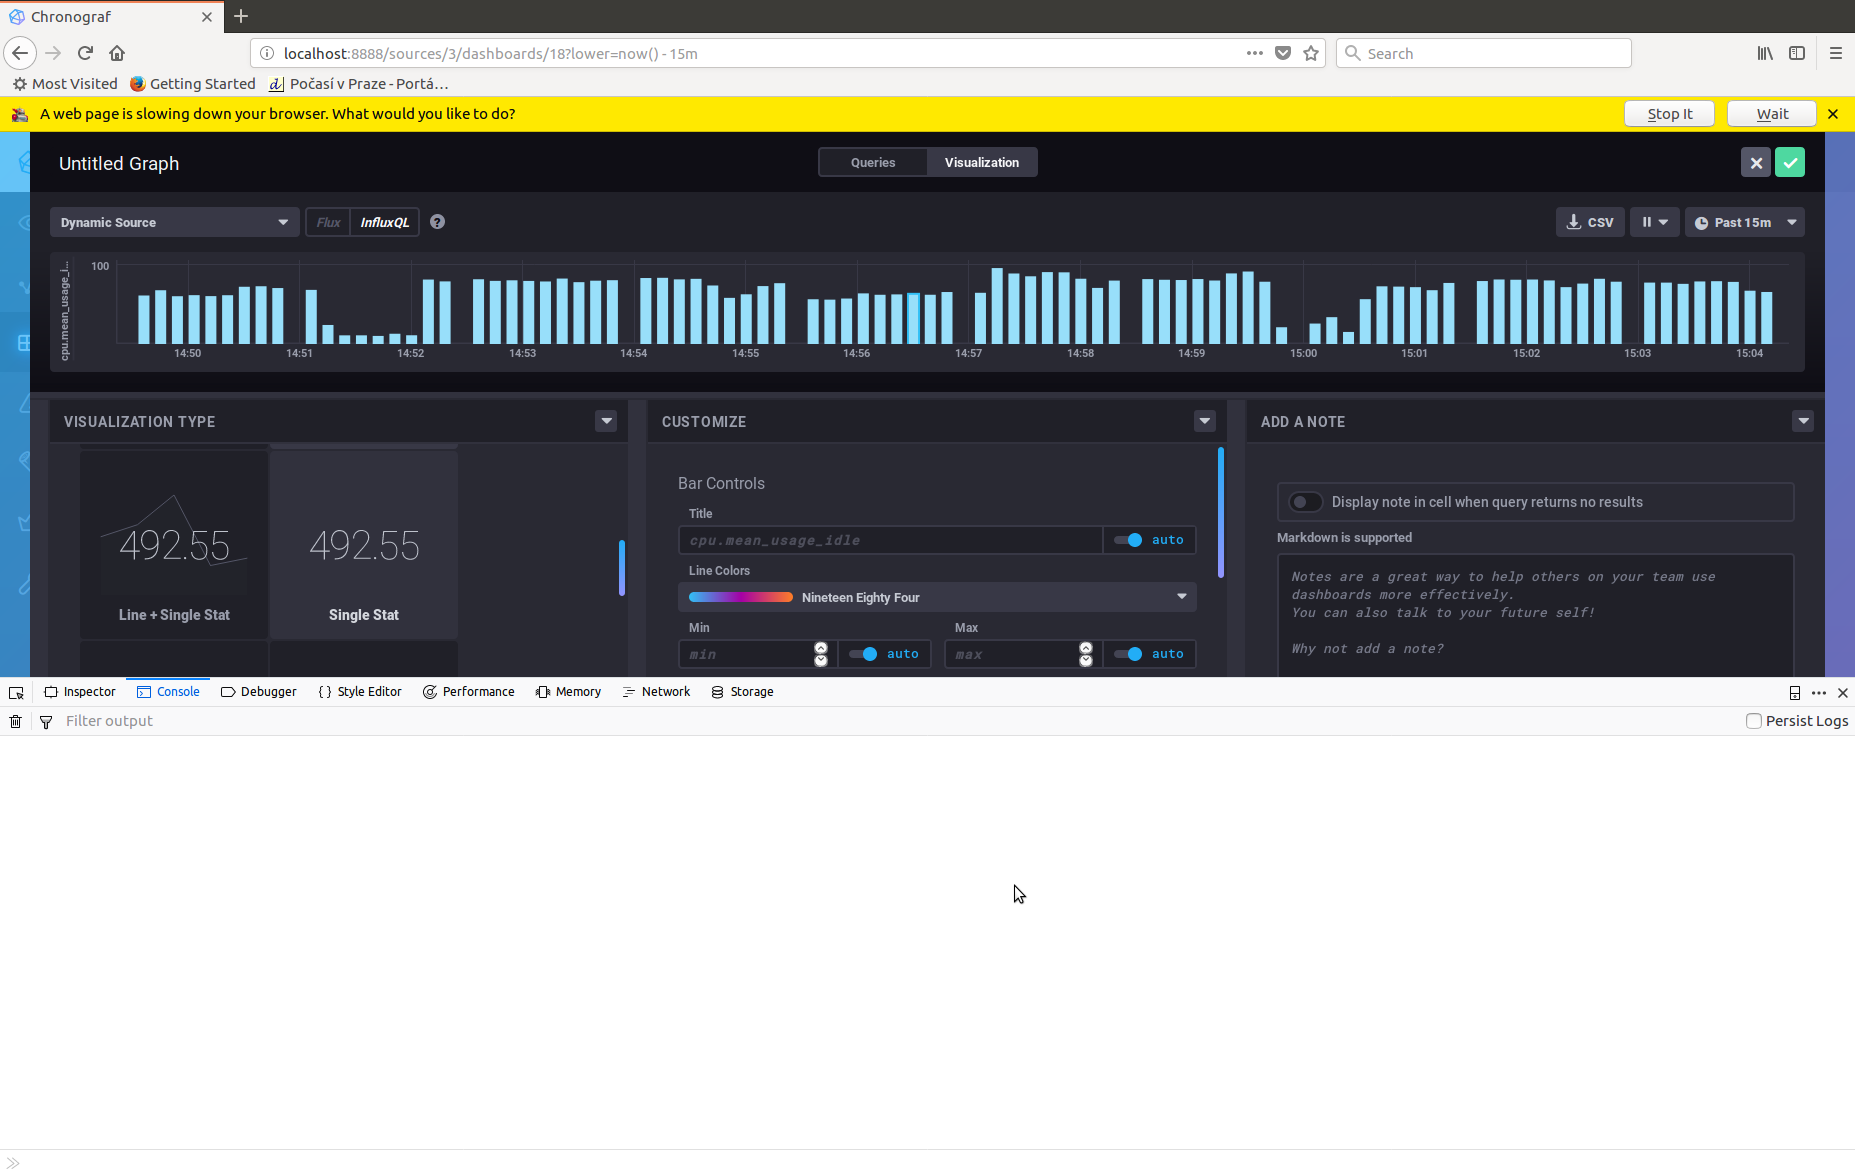The width and height of the screenshot is (1855, 1176).
Task: Click the Stop It button
Action: click(x=1668, y=113)
